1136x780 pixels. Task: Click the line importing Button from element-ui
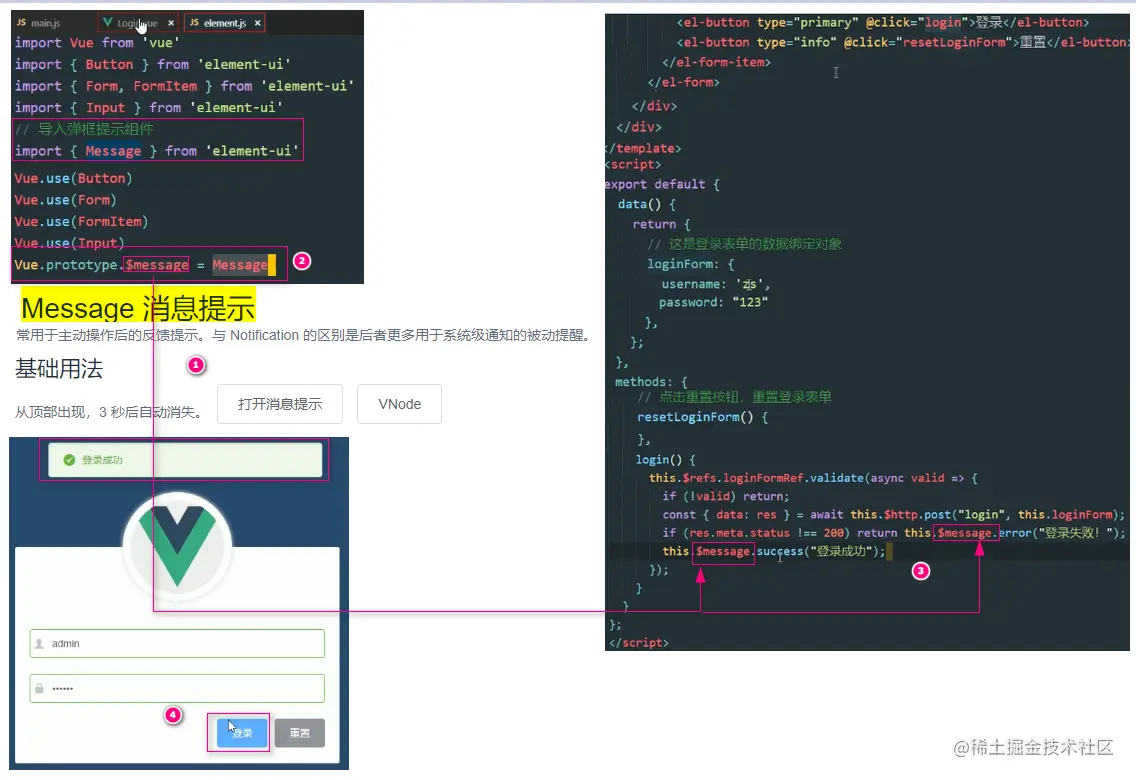(152, 64)
